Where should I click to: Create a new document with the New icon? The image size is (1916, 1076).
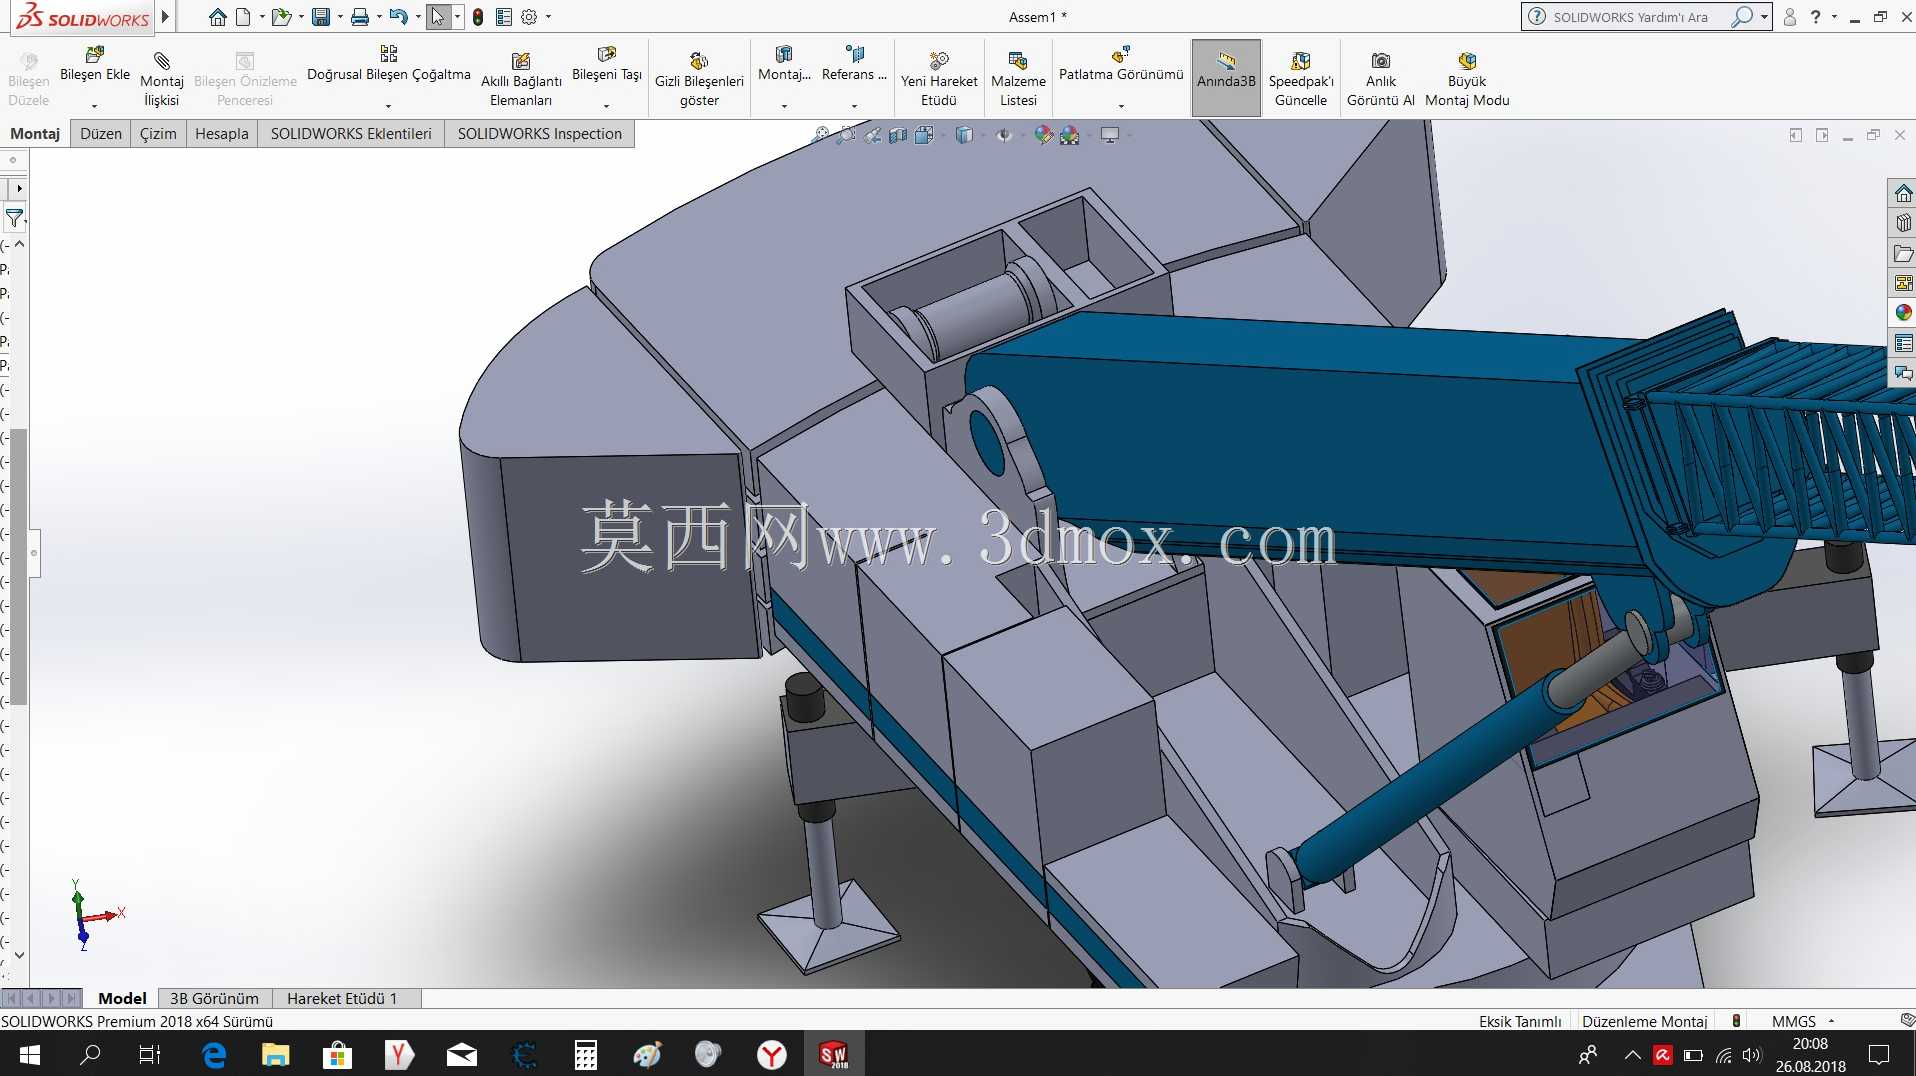click(x=243, y=17)
